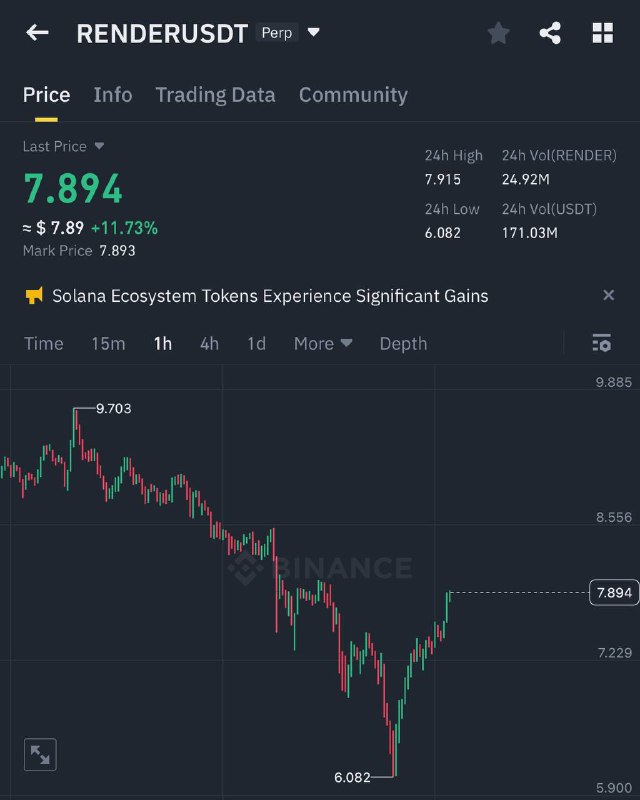Open the More intervals dropdown
Image resolution: width=640 pixels, height=800 pixels.
pos(323,343)
